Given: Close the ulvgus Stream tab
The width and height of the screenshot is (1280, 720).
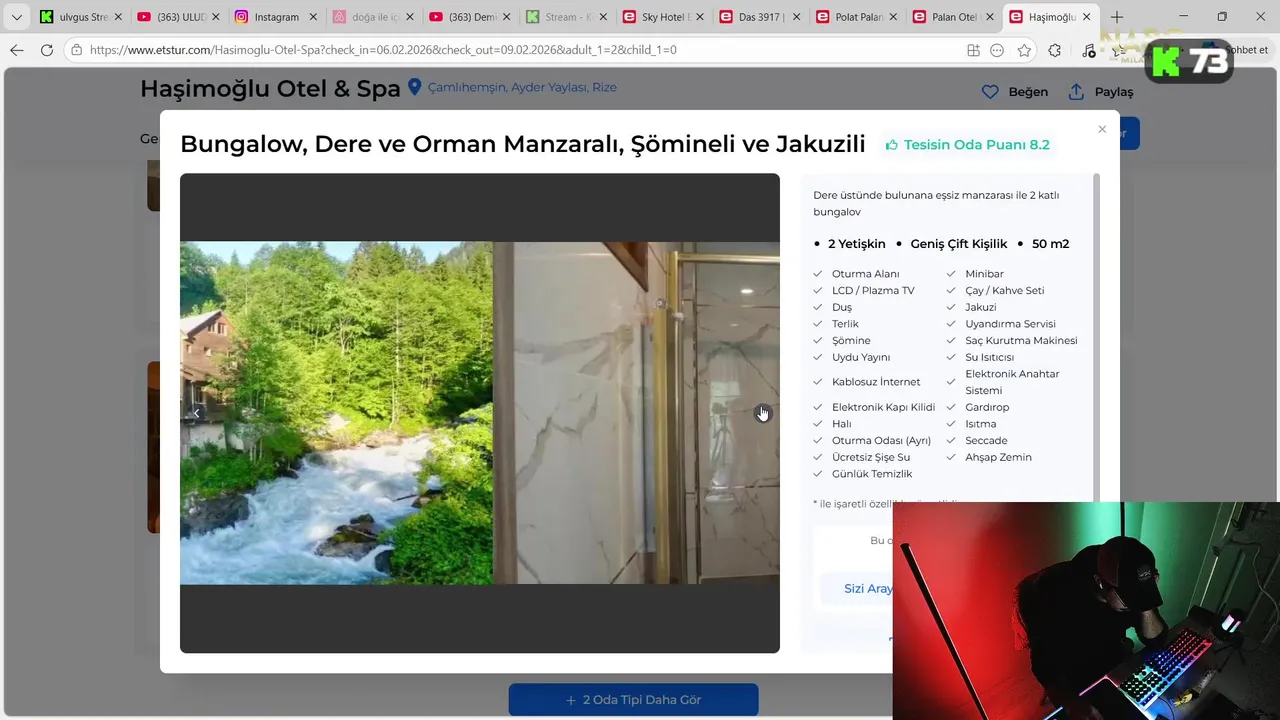Looking at the screenshot, I should 119,17.
